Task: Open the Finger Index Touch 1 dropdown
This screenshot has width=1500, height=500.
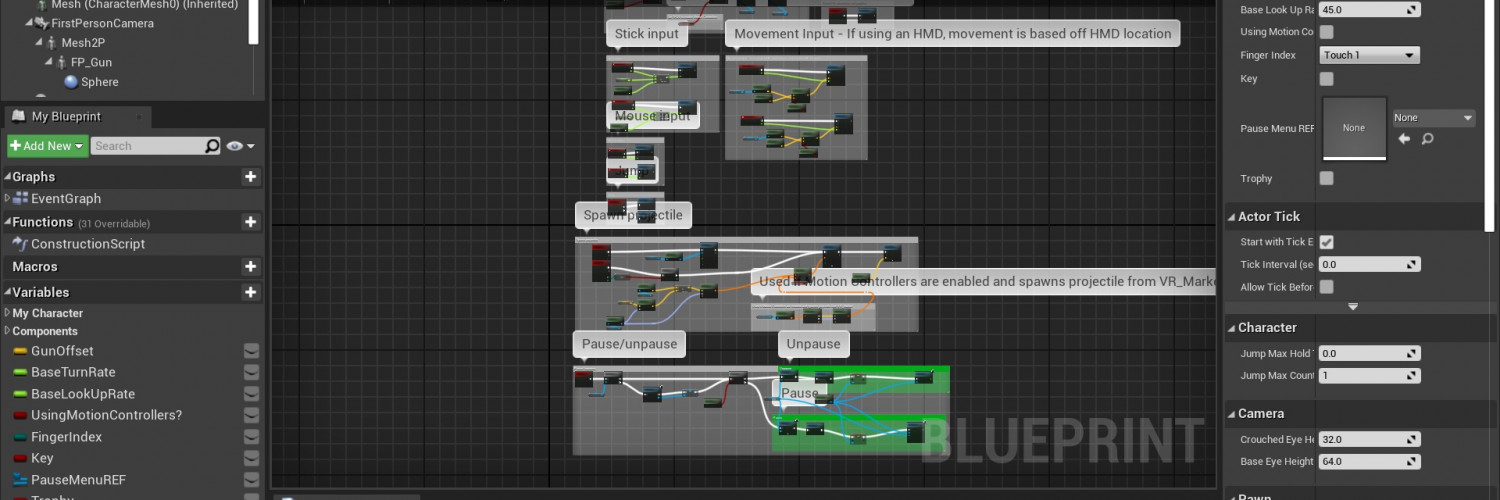Action: pos(1369,55)
